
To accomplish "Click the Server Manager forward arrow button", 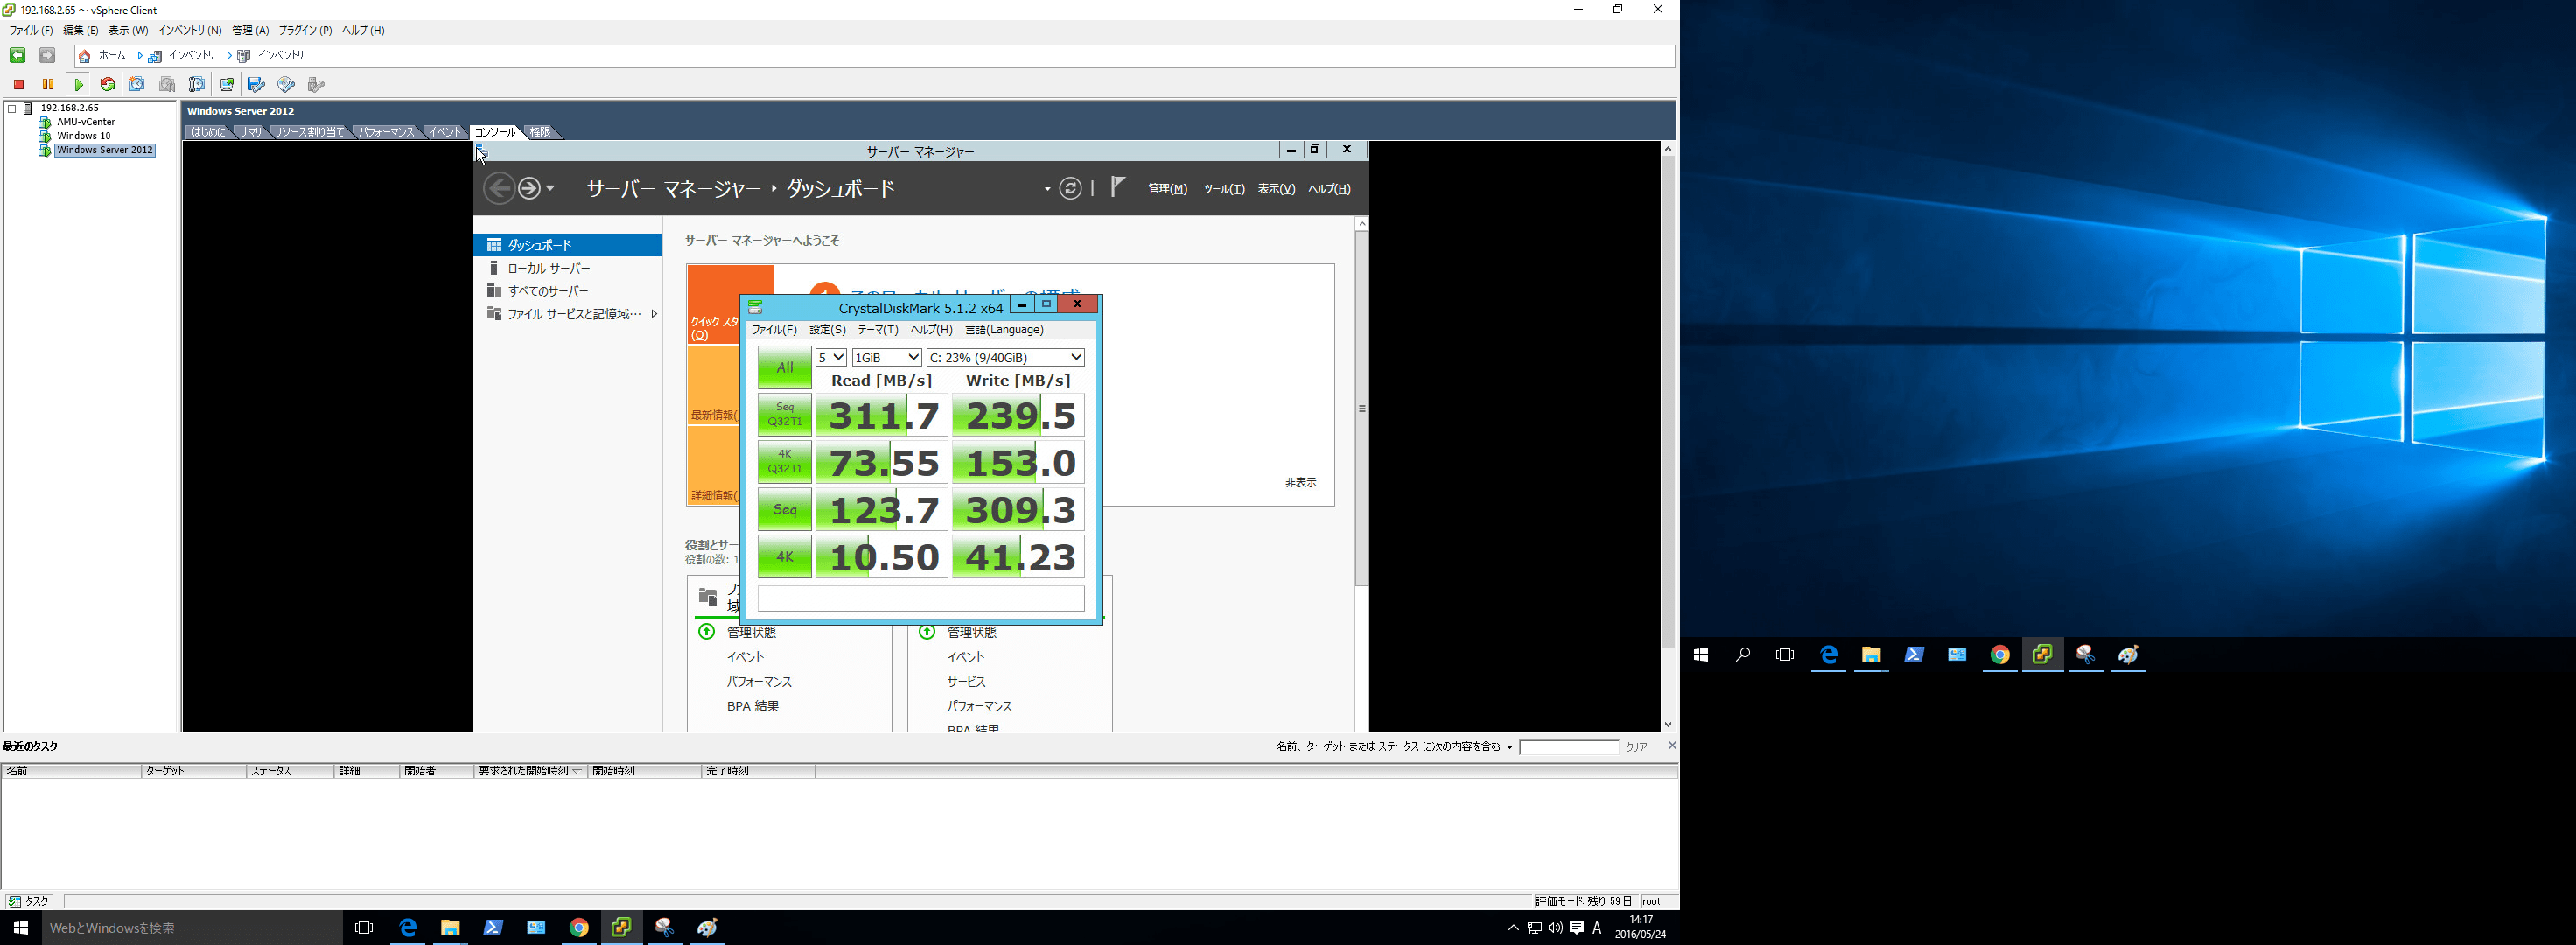I will point(529,188).
